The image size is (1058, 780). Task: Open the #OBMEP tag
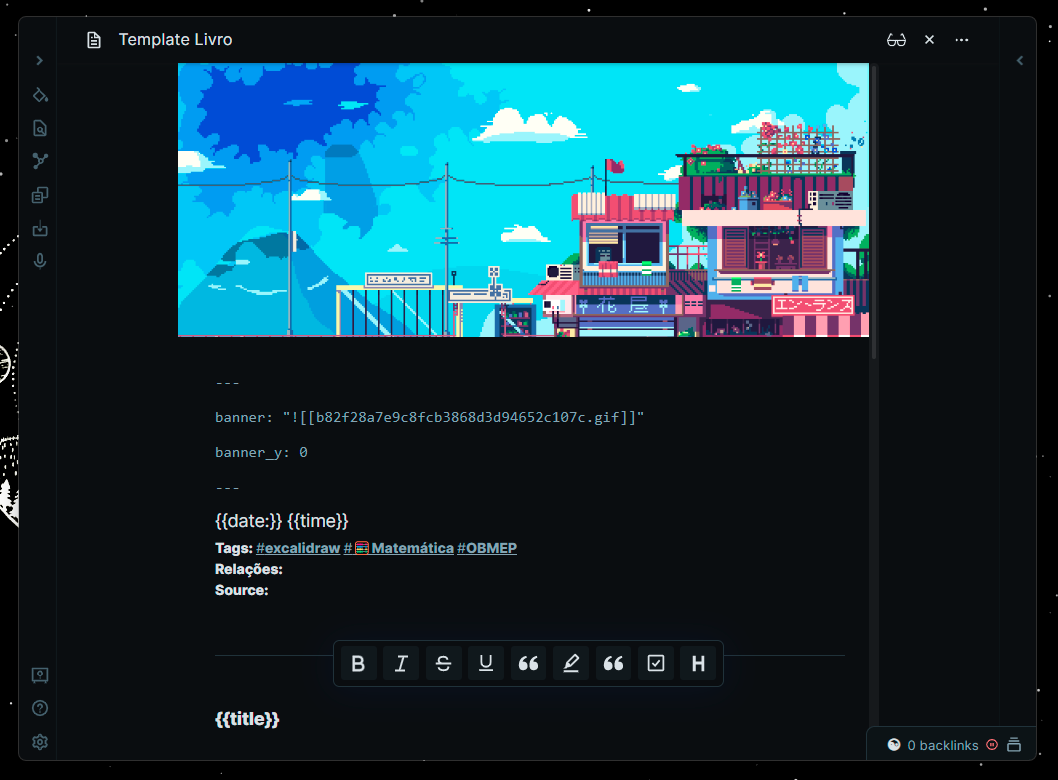click(x=487, y=549)
